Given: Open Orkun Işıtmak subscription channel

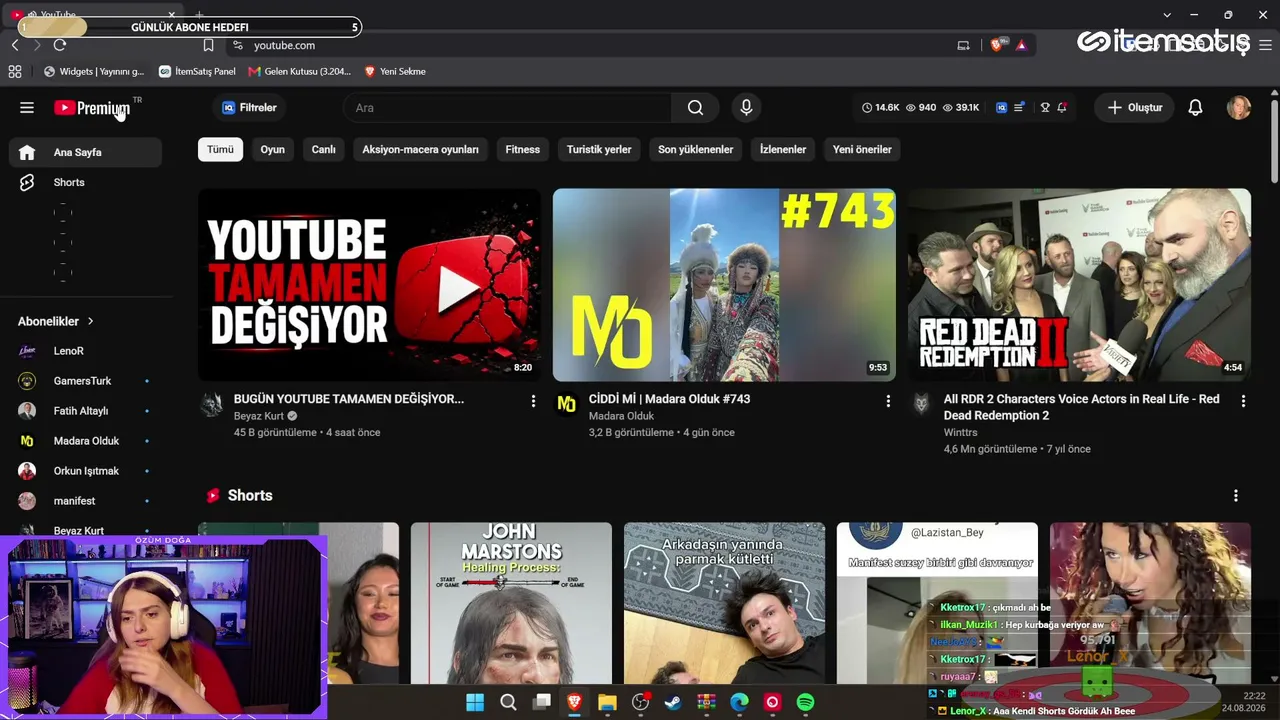Looking at the screenshot, I should click(x=86, y=471).
